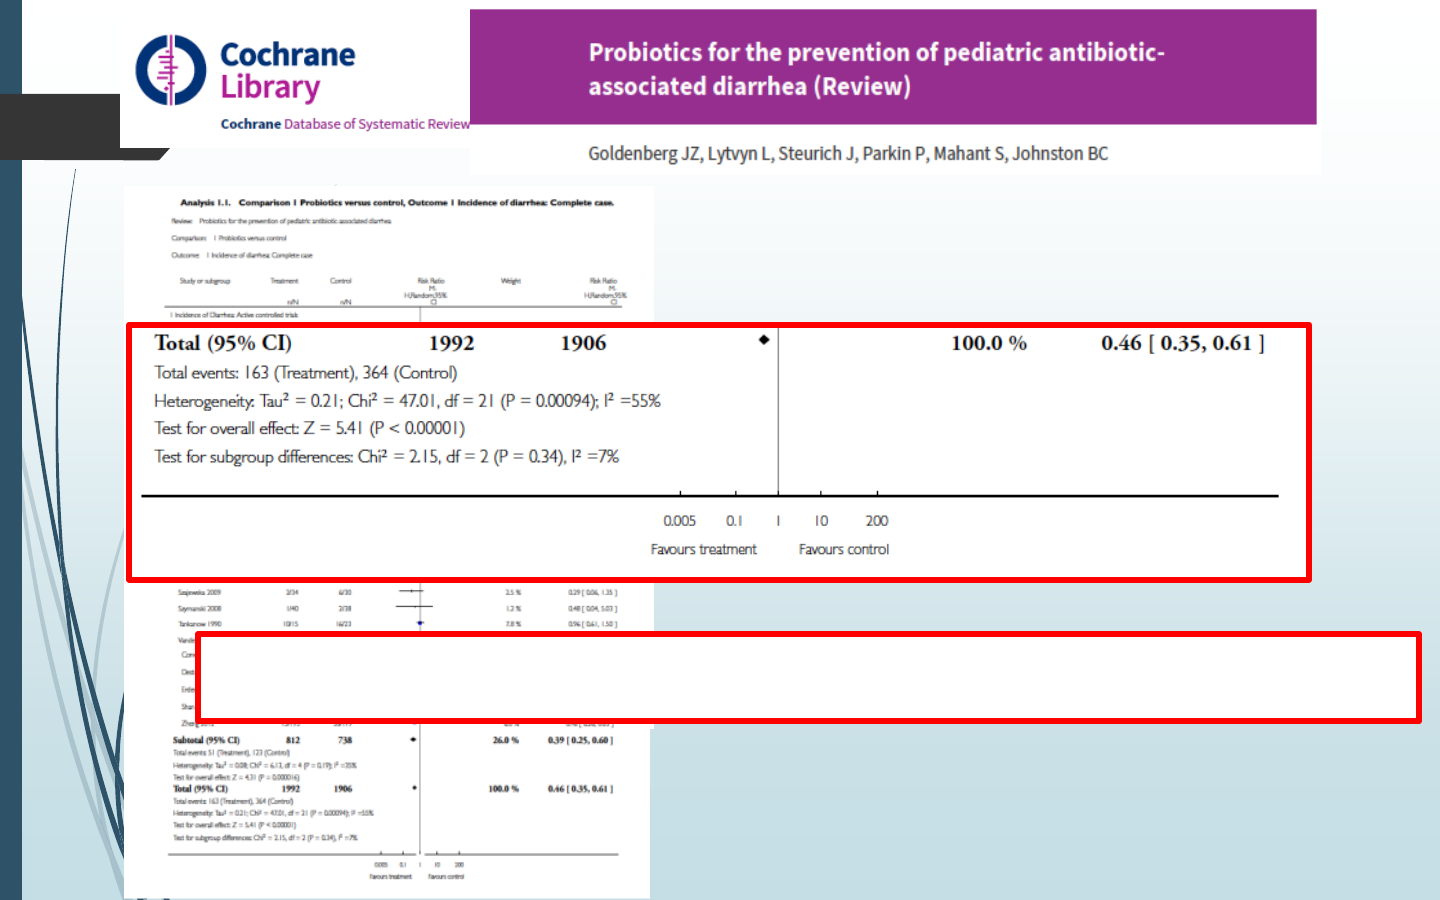Click the enlarged "Favours treatment" axis label
The height and width of the screenshot is (900, 1440).
703,549
